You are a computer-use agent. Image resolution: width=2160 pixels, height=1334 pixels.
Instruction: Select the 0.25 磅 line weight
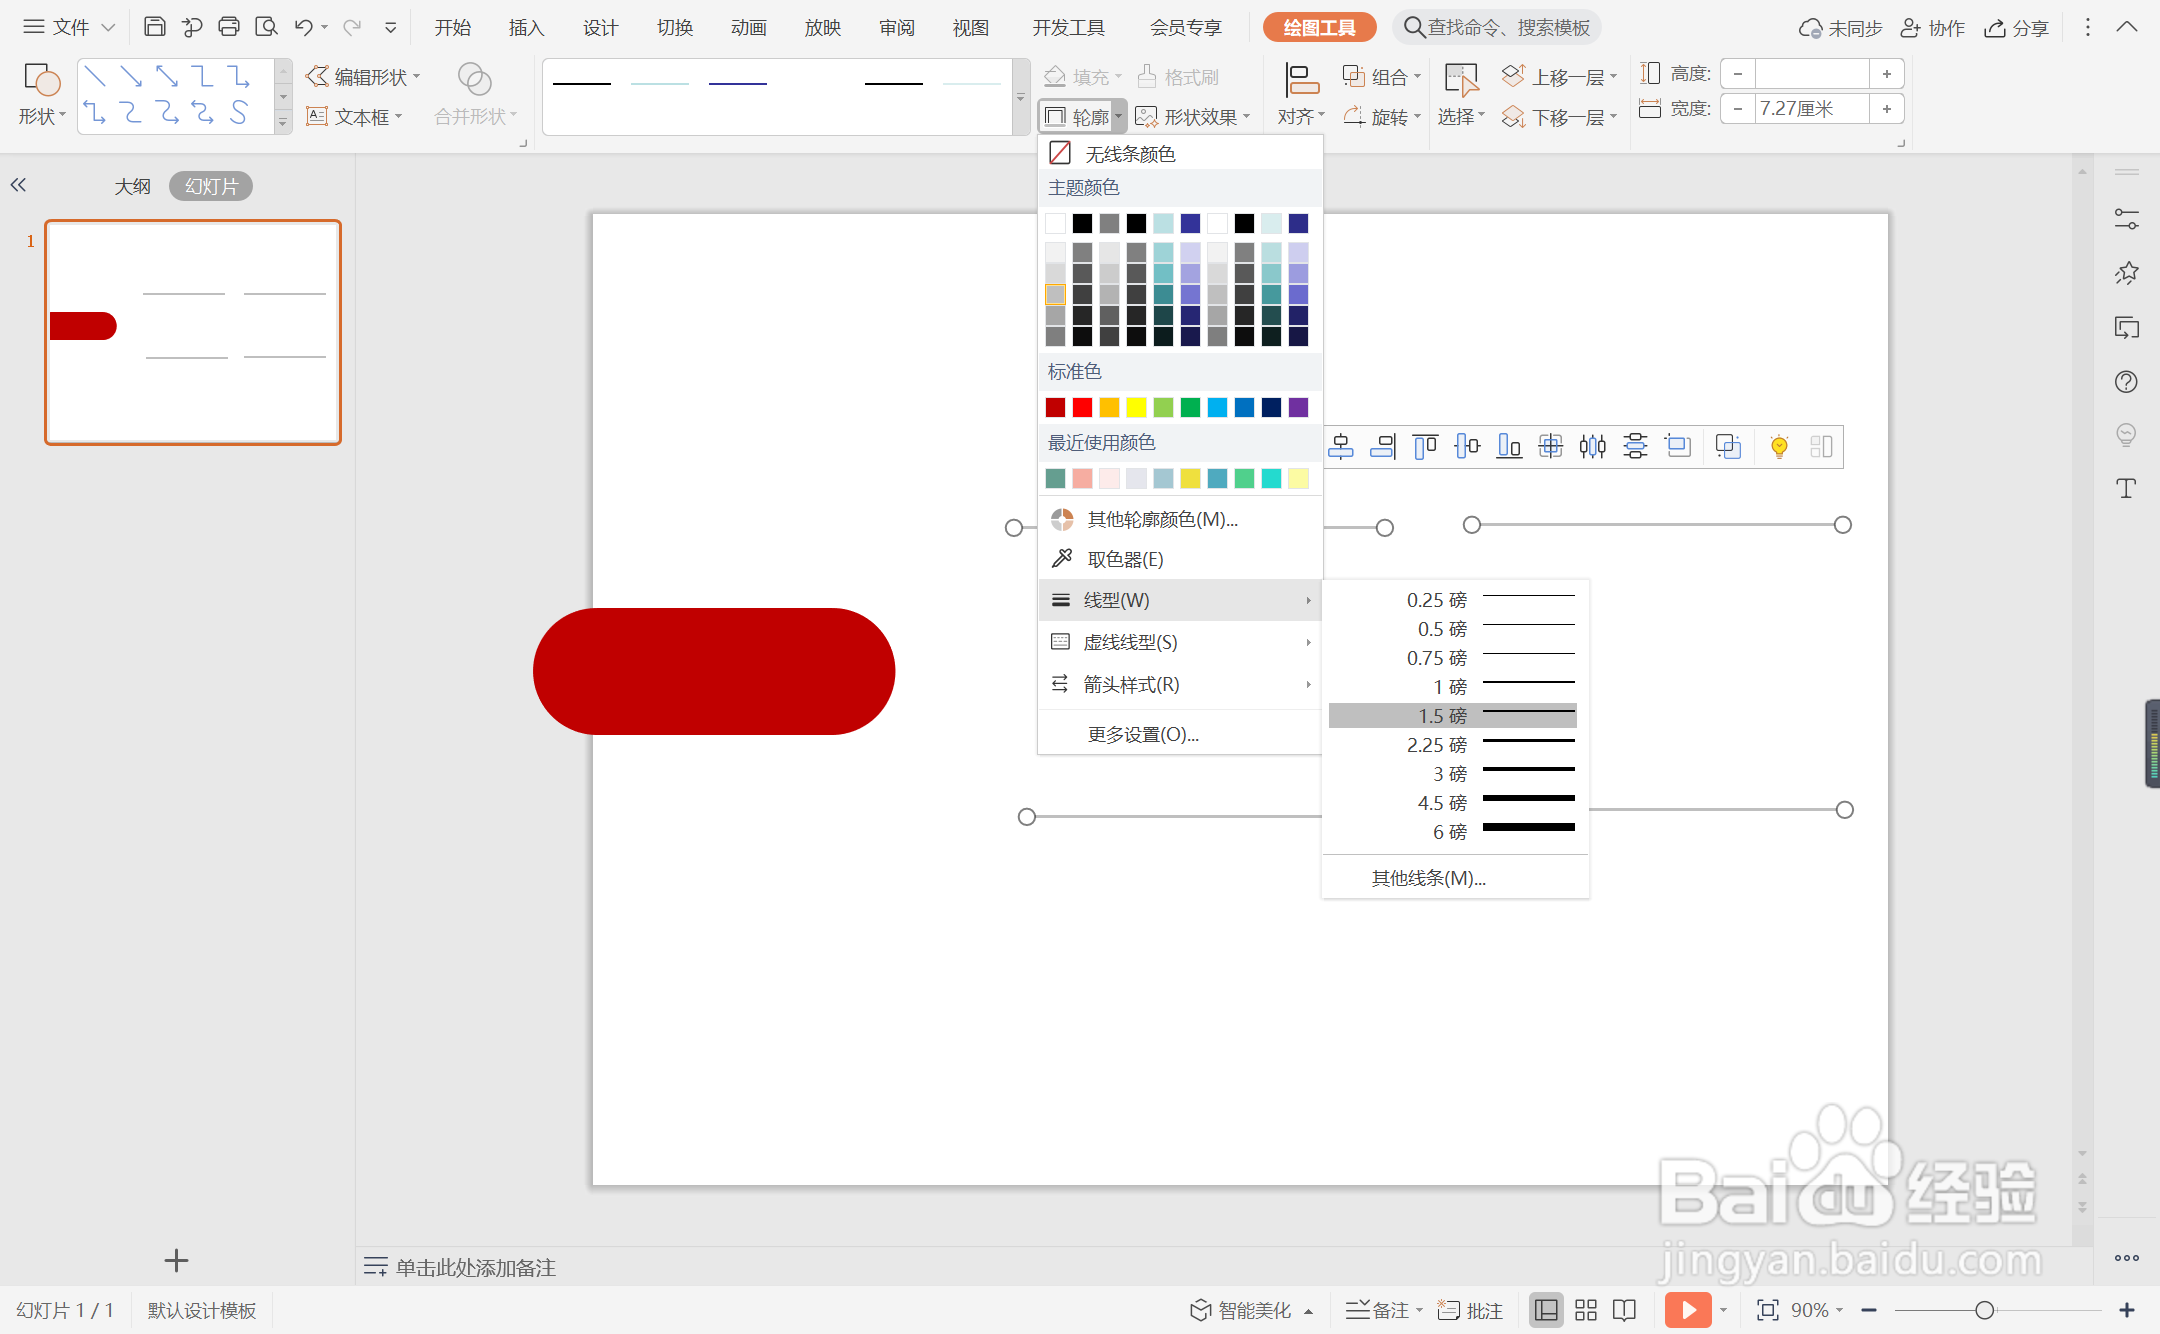click(1453, 599)
